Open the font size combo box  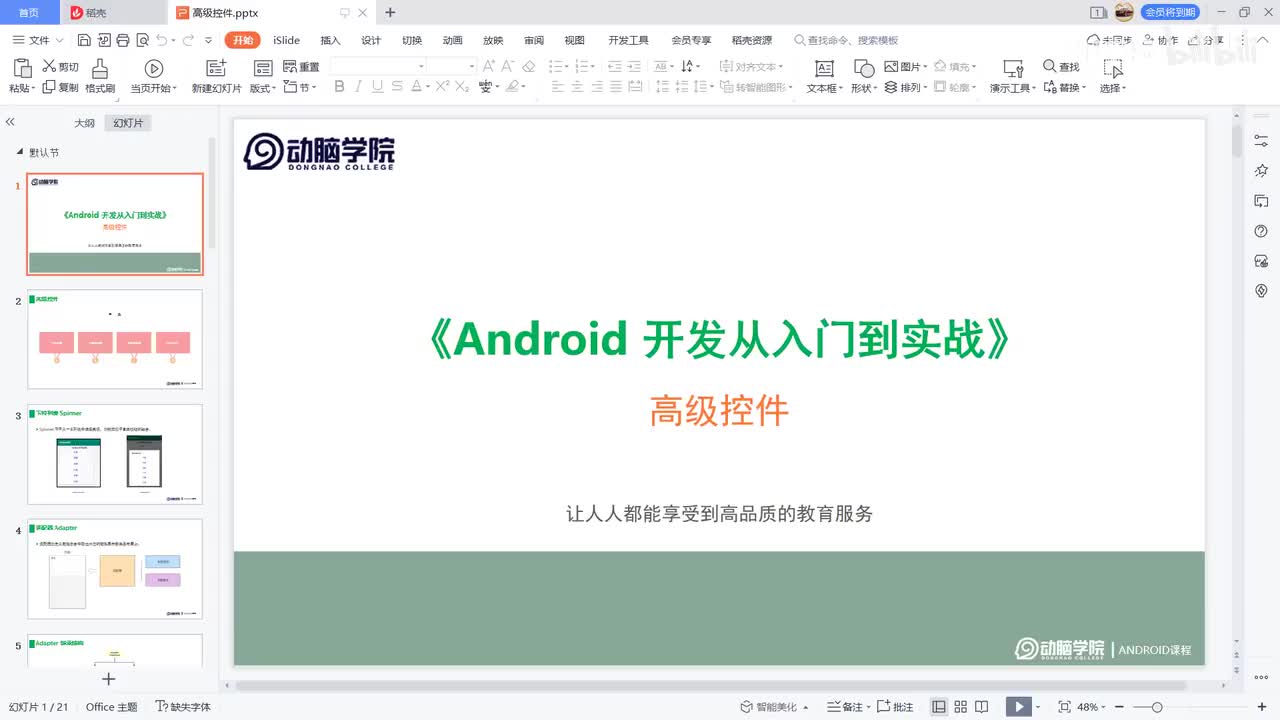[x=452, y=66]
